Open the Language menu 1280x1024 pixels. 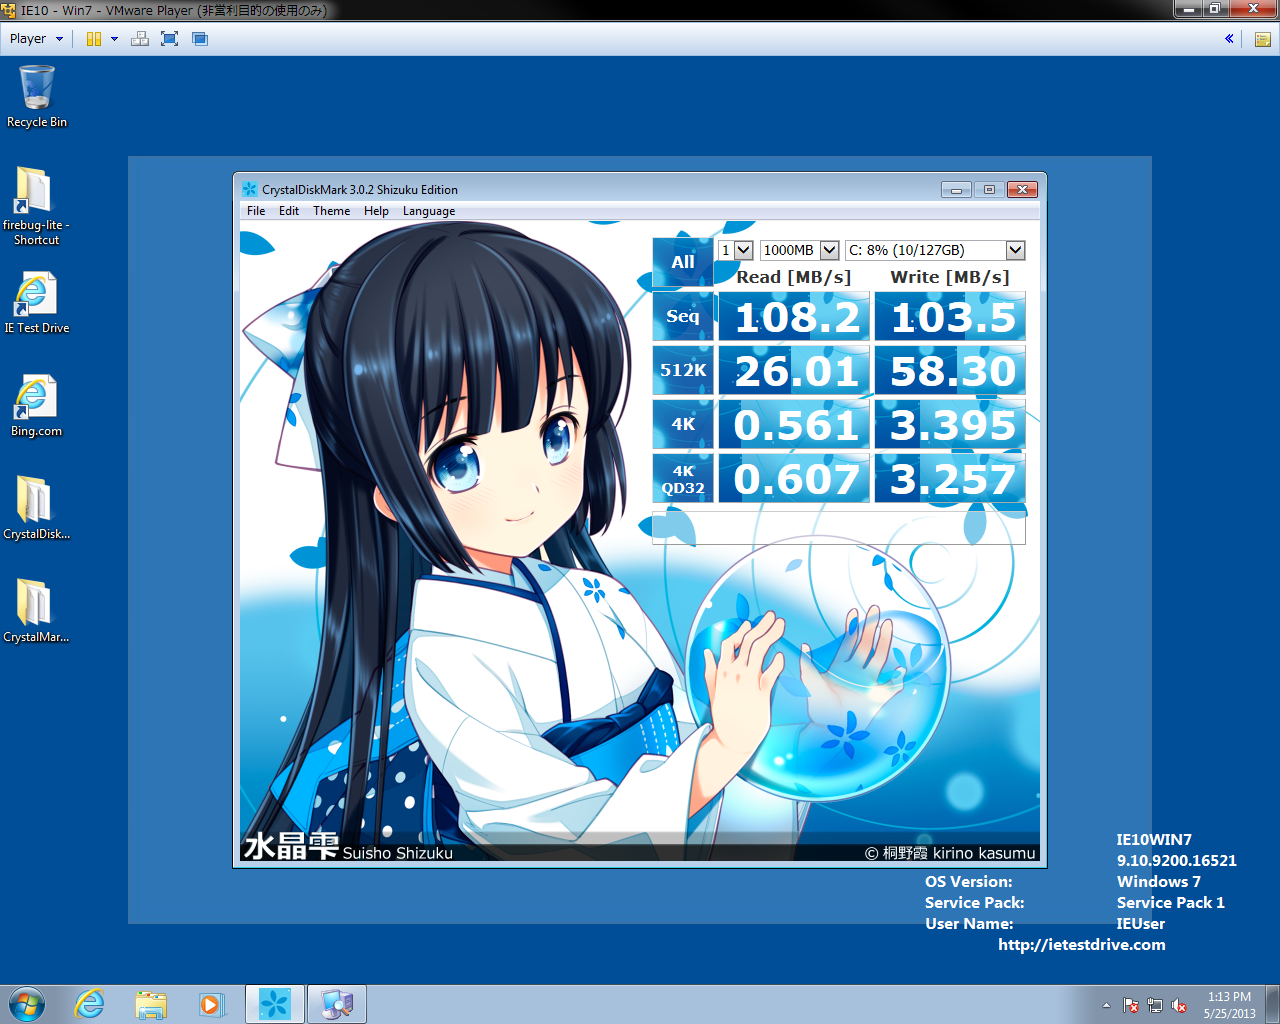(429, 211)
